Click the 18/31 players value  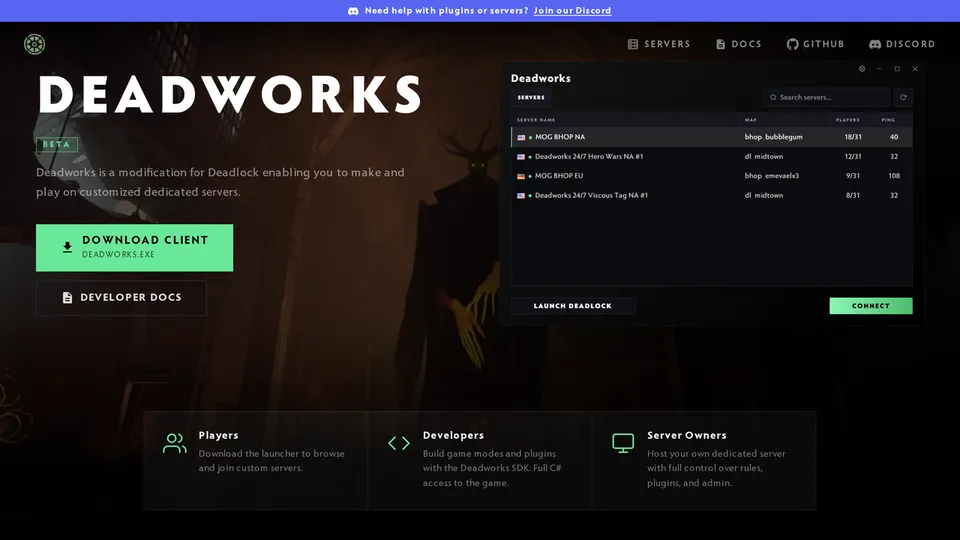[853, 137]
